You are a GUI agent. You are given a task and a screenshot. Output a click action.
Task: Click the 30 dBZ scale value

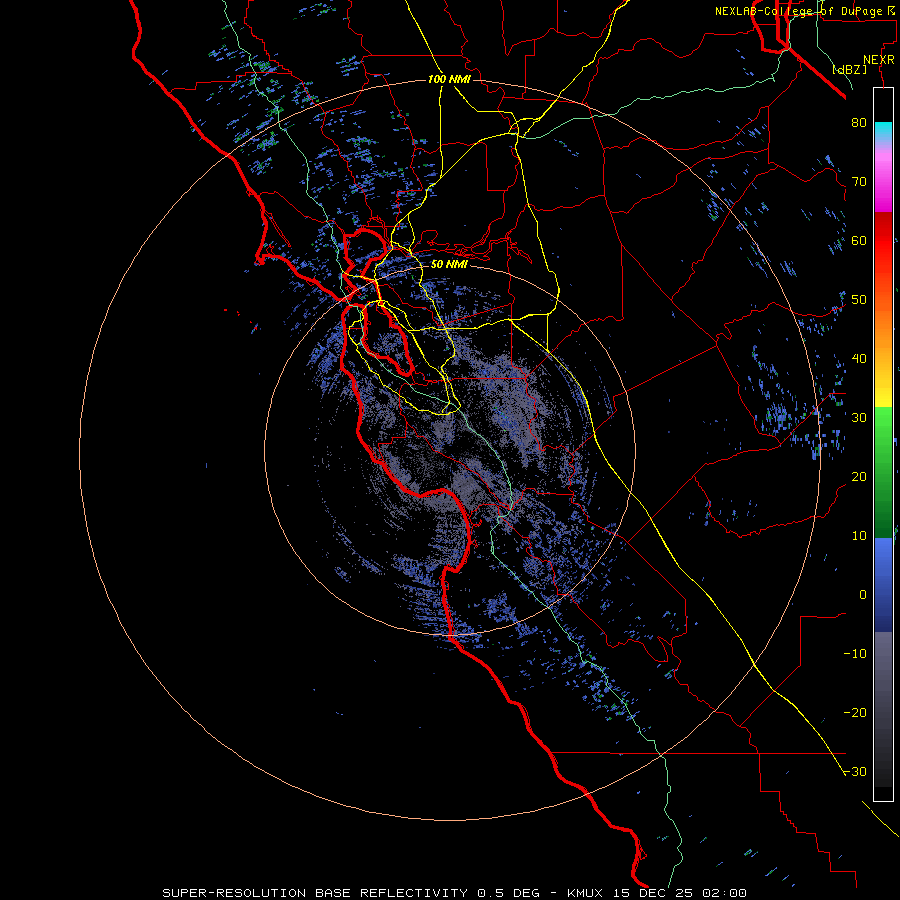coord(859,417)
